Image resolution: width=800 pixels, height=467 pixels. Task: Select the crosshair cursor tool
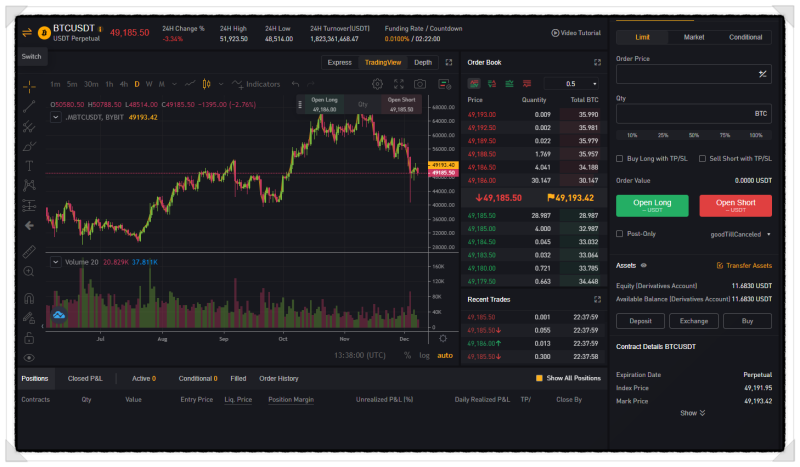point(29,87)
